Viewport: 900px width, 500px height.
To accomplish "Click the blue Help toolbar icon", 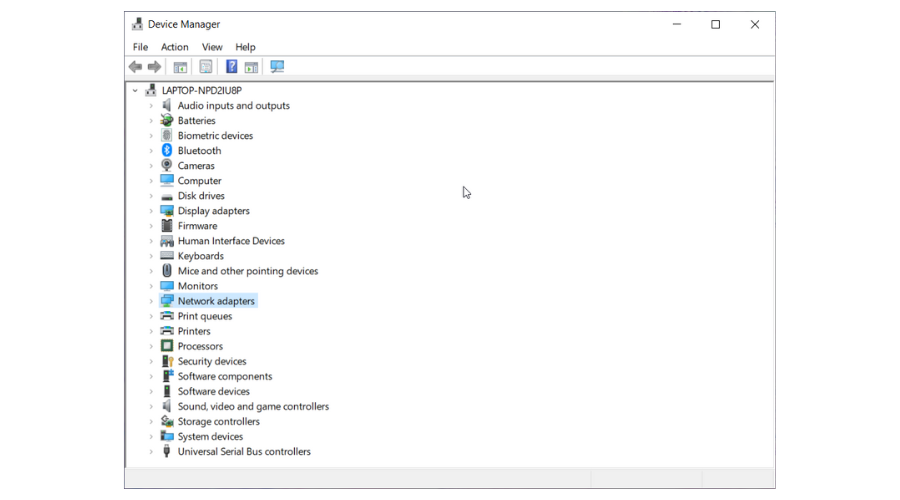I will [231, 67].
